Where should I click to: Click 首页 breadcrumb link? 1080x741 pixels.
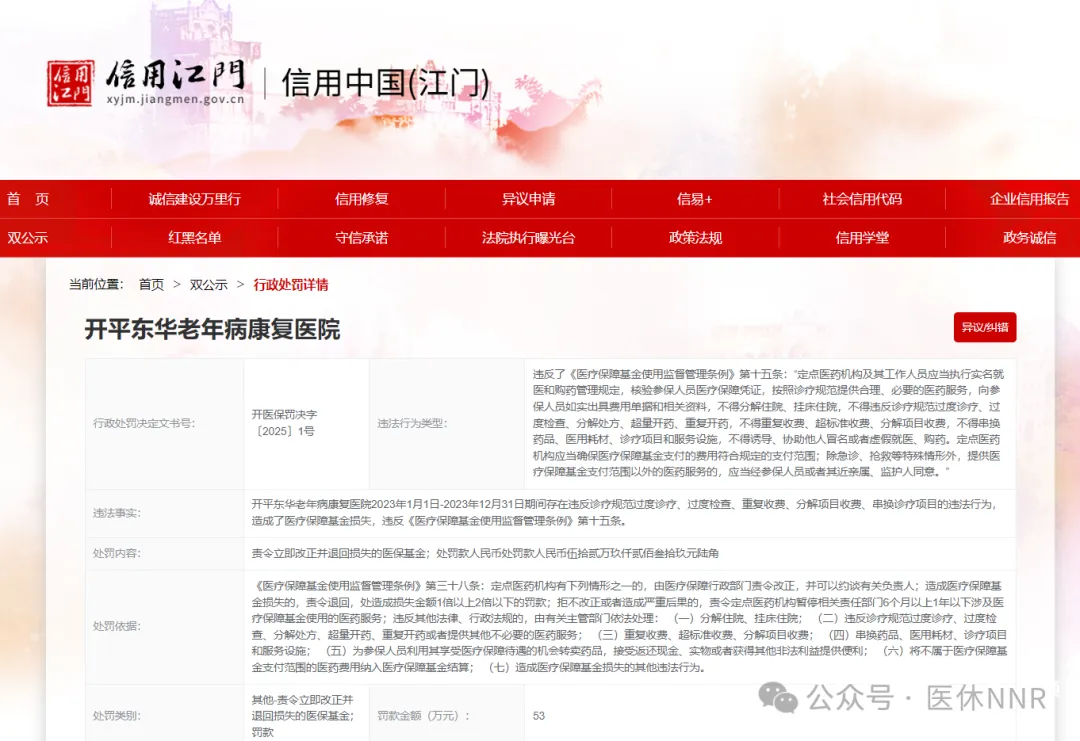tap(151, 284)
